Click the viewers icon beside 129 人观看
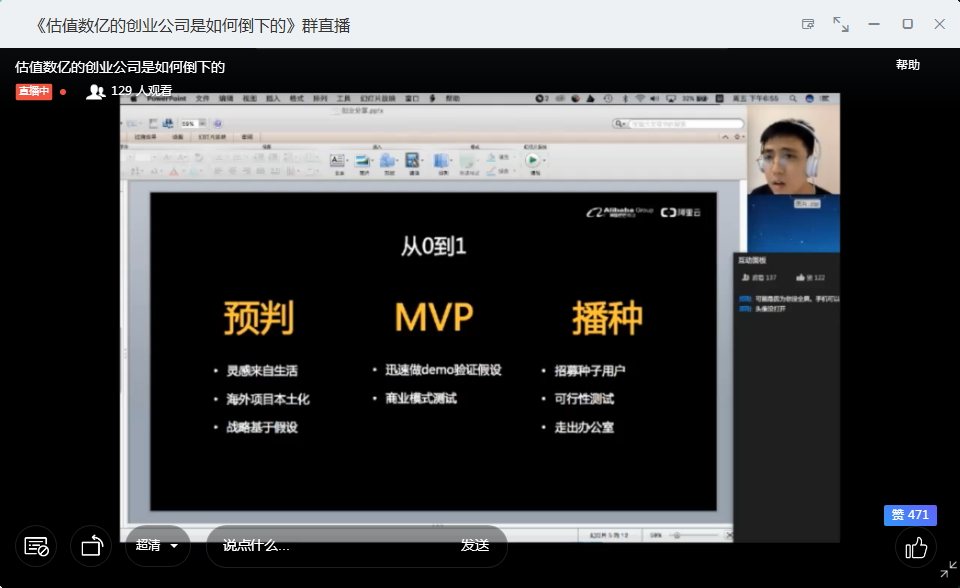 click(x=96, y=91)
